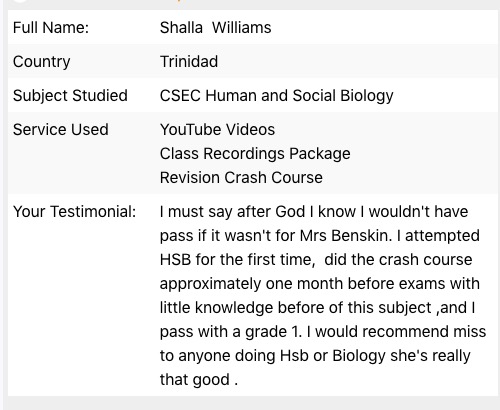Click the Your Testimonial label
This screenshot has width=500, height=410.
point(74,212)
